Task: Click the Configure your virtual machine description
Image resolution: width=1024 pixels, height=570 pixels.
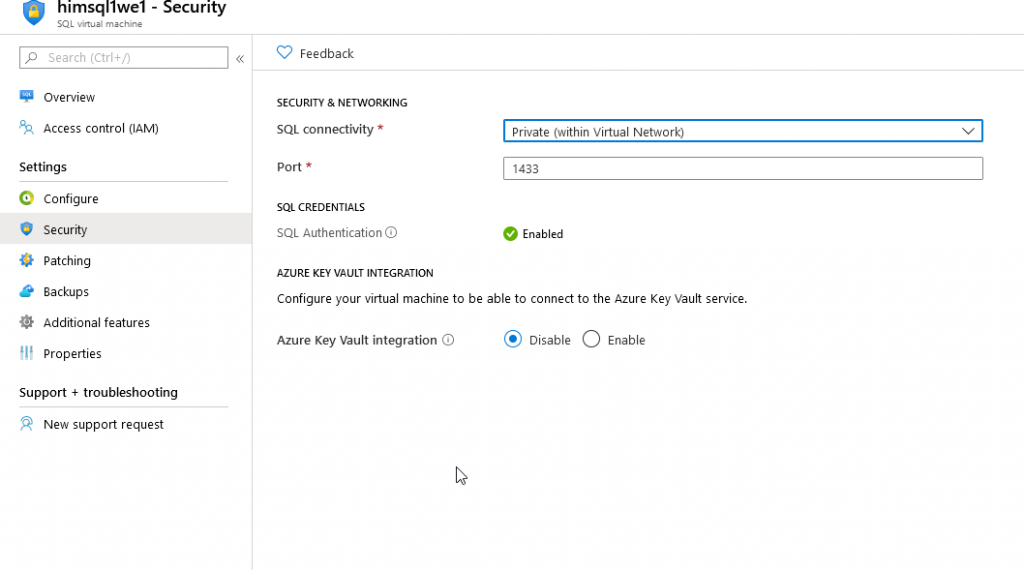Action: click(x=511, y=298)
